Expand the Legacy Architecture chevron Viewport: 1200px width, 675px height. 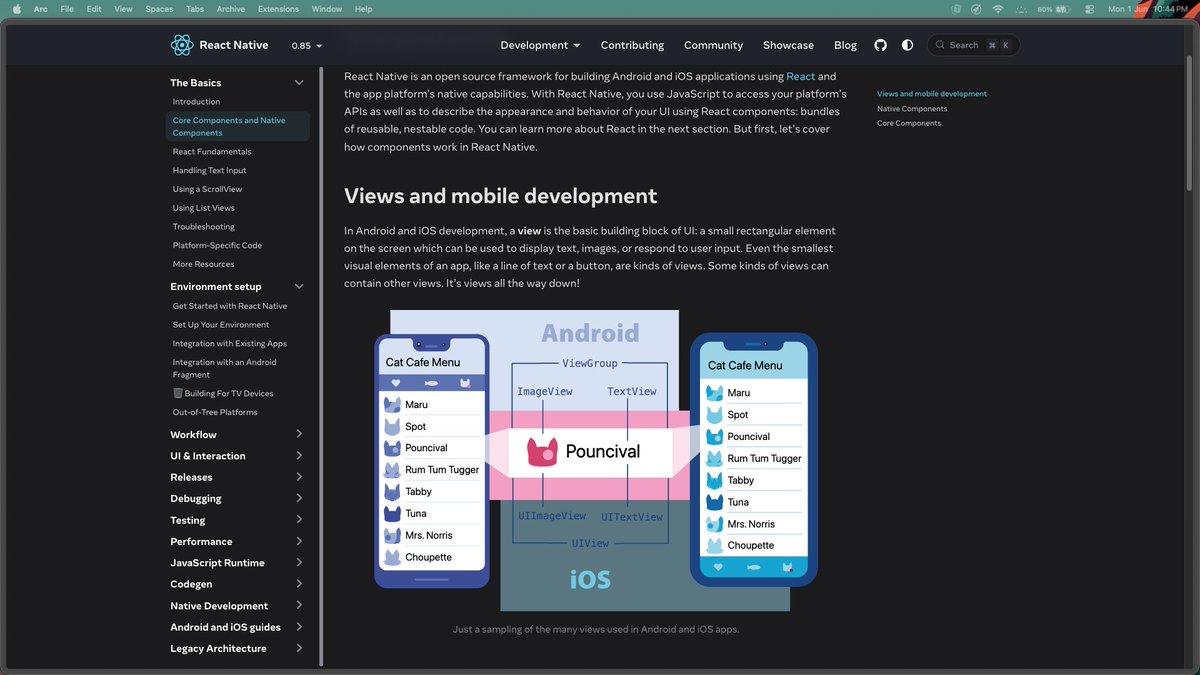tap(299, 648)
